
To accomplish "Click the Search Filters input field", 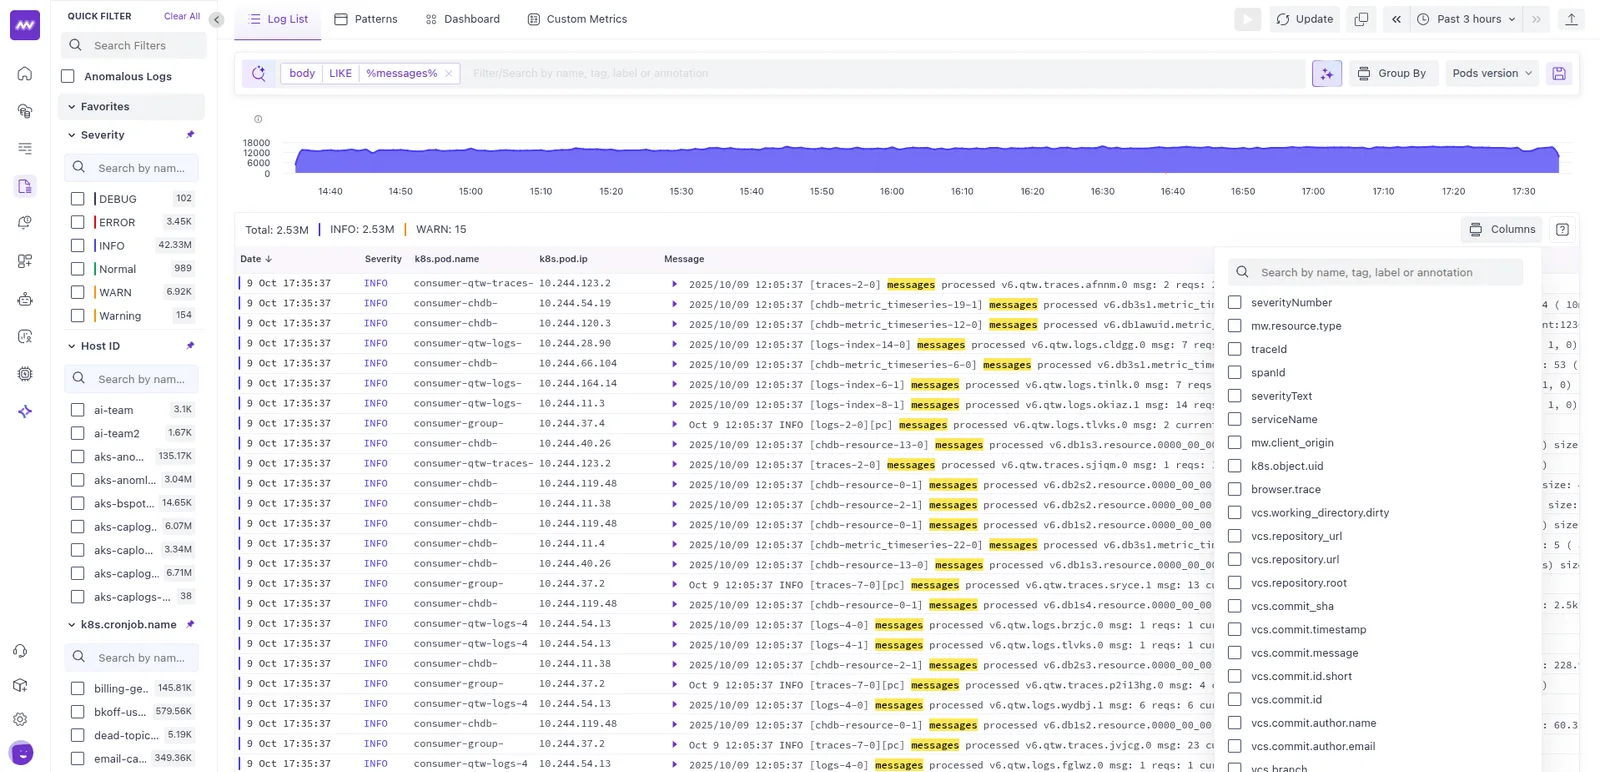I will [x=133, y=45].
